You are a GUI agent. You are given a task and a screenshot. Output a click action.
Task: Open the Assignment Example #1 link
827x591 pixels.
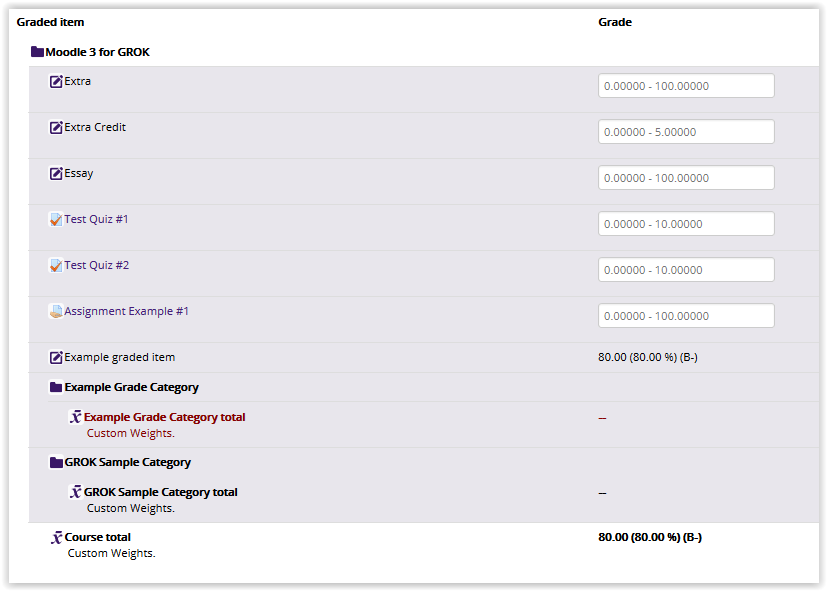[127, 312]
